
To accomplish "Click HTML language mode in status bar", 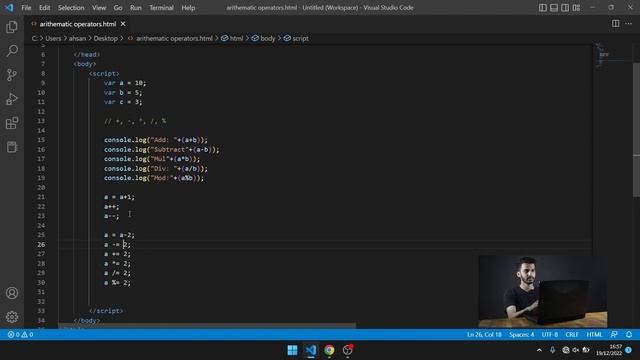I will coord(594,334).
